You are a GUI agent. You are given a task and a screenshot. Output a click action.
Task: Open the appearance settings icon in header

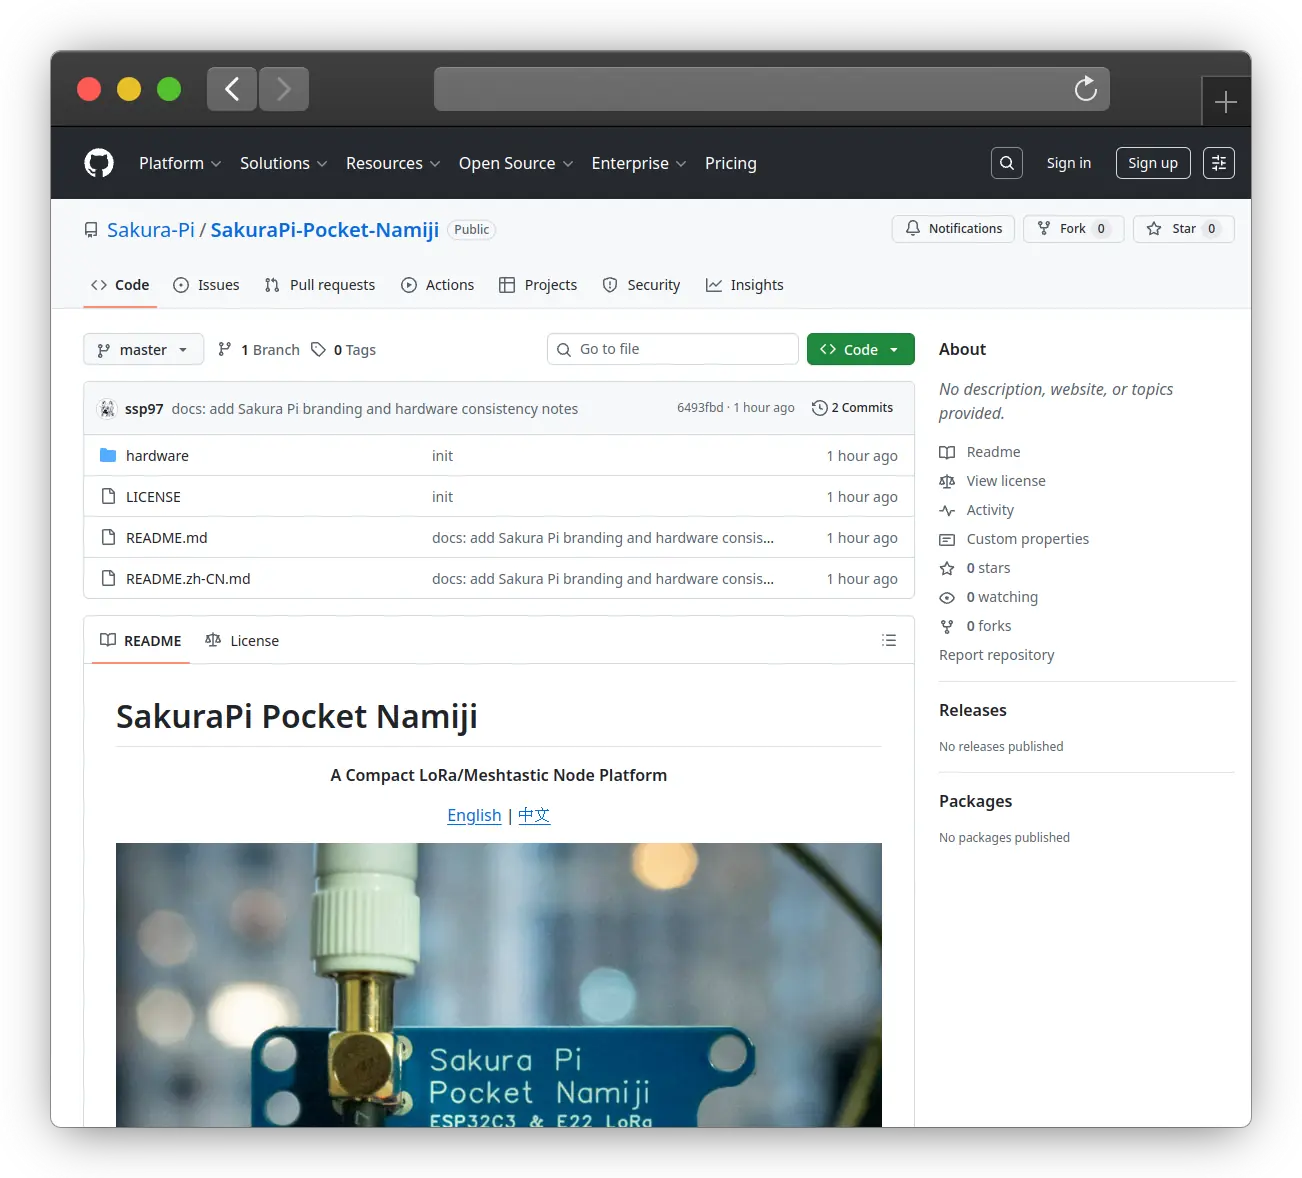tap(1218, 163)
